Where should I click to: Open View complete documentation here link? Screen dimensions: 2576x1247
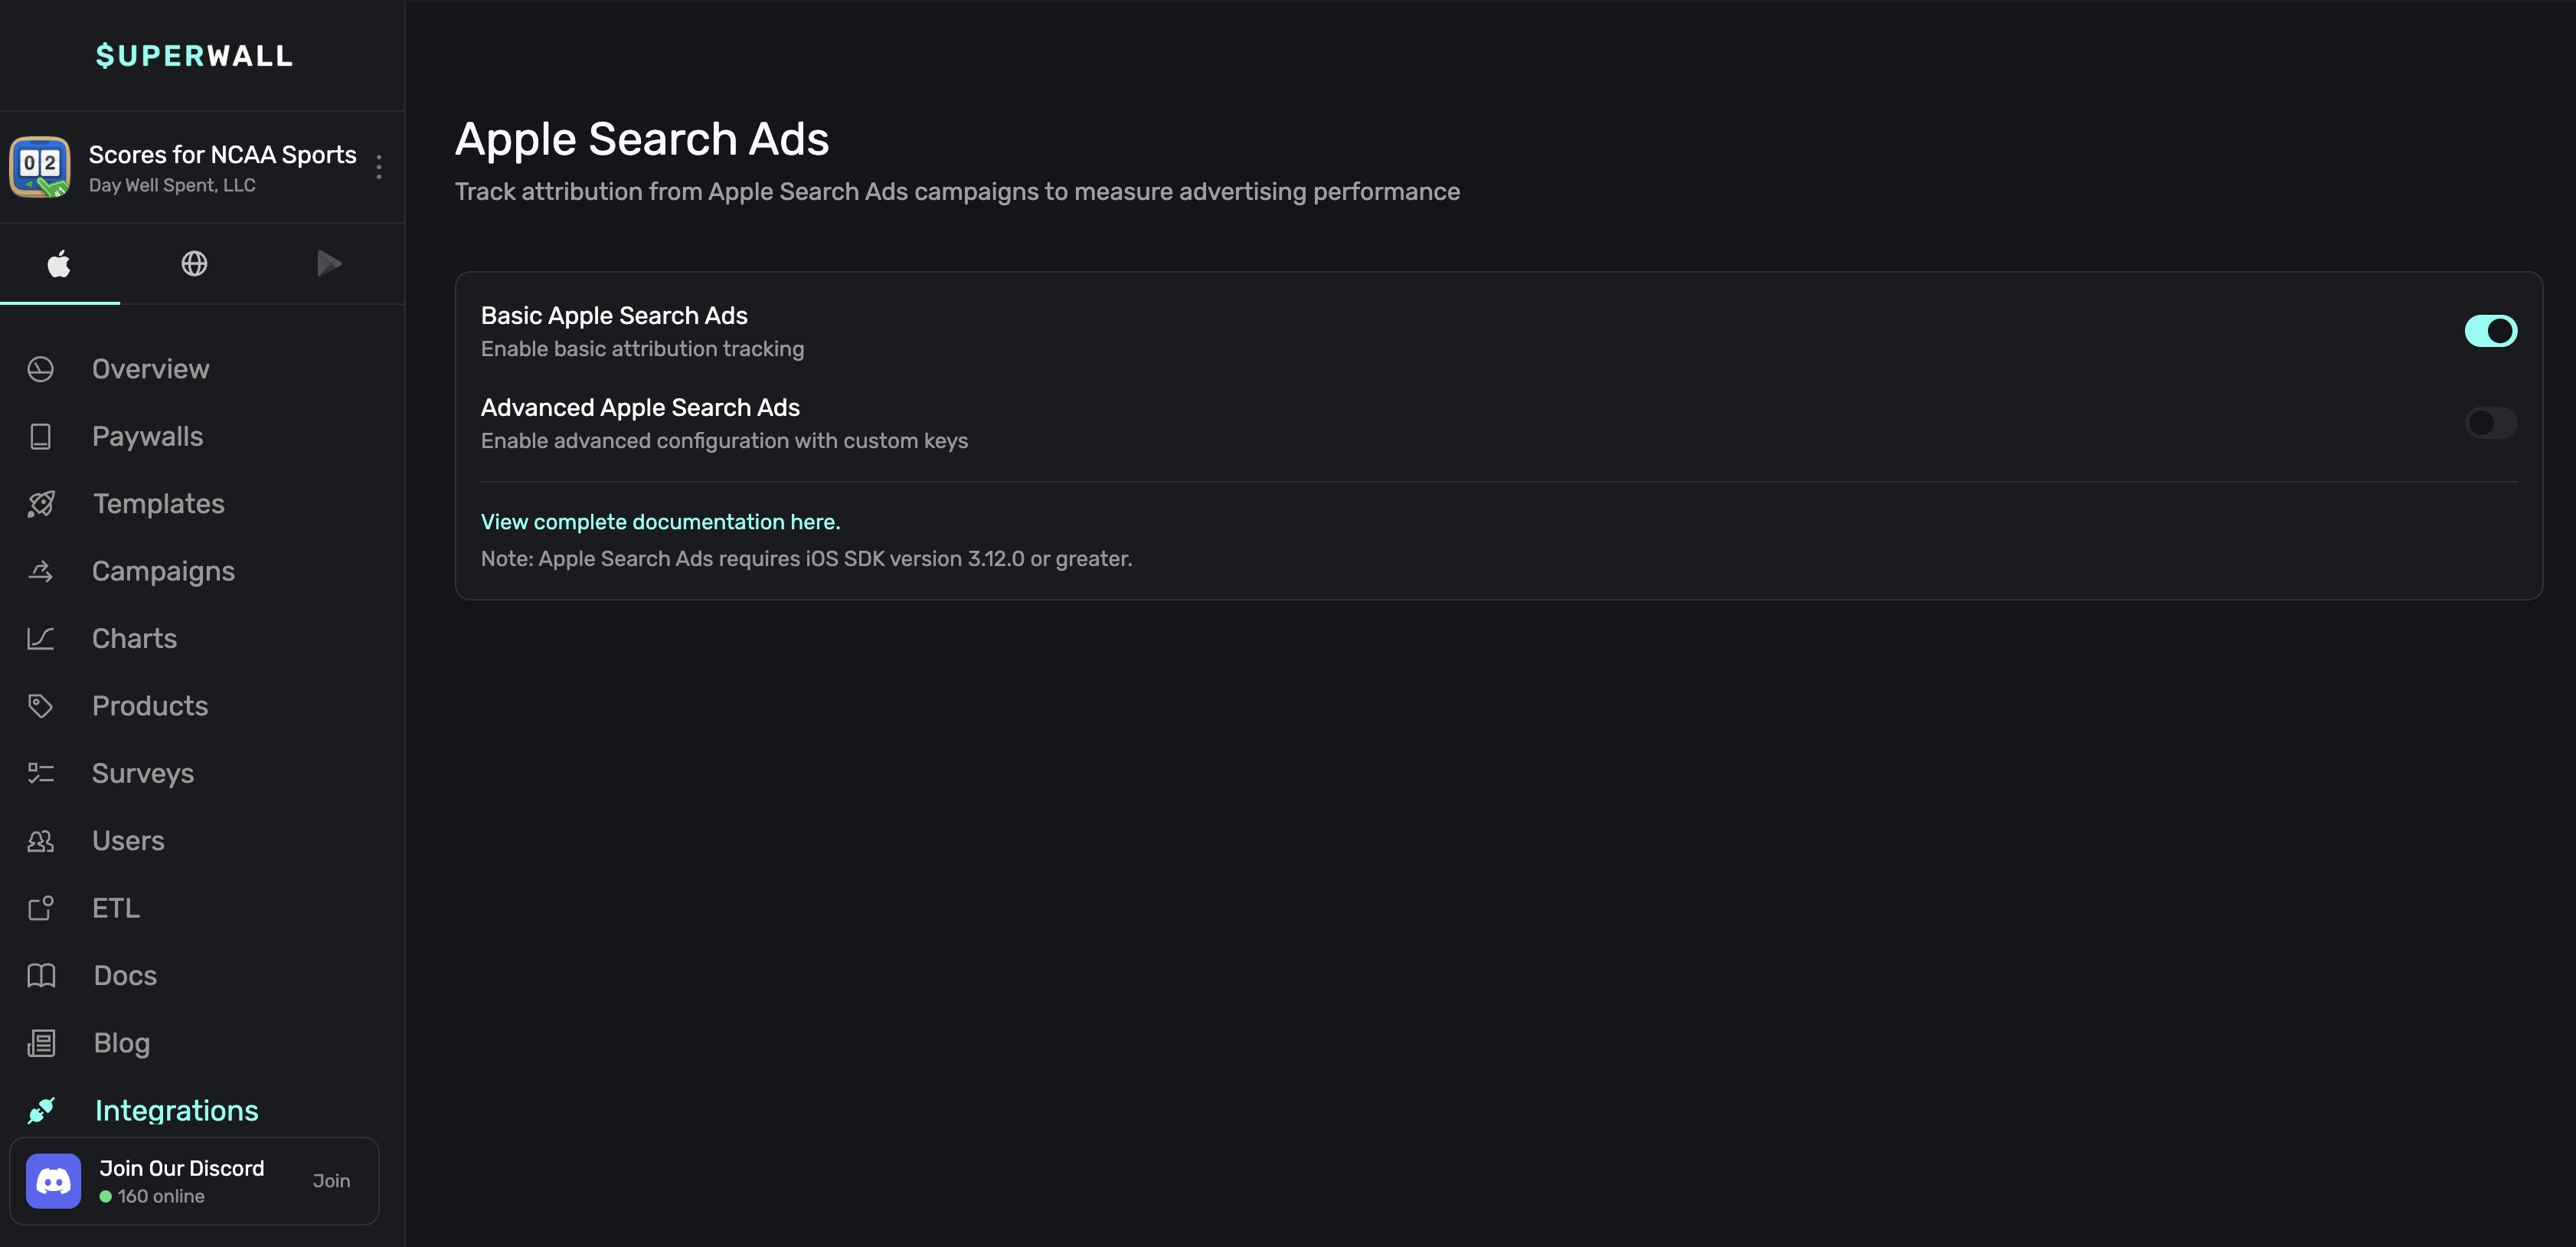point(660,522)
